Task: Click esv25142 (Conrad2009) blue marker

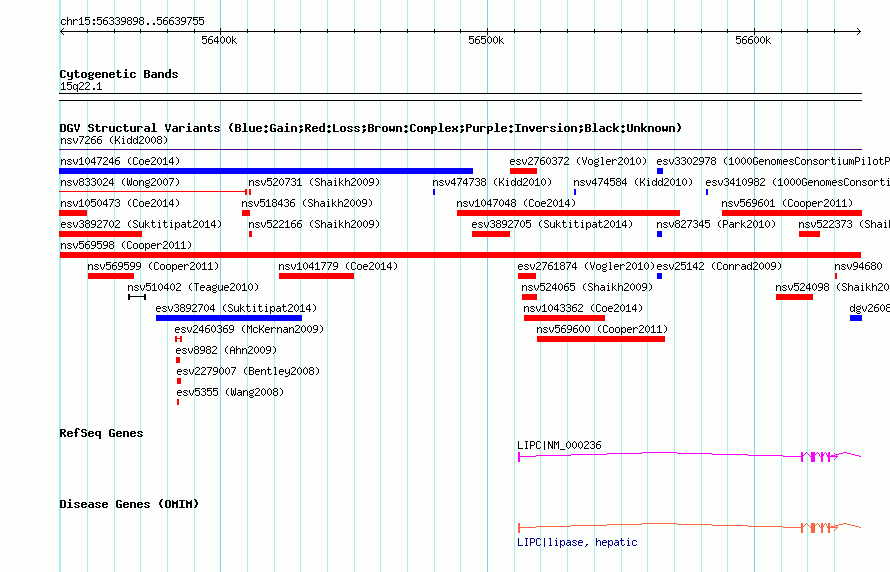Action: click(660, 276)
